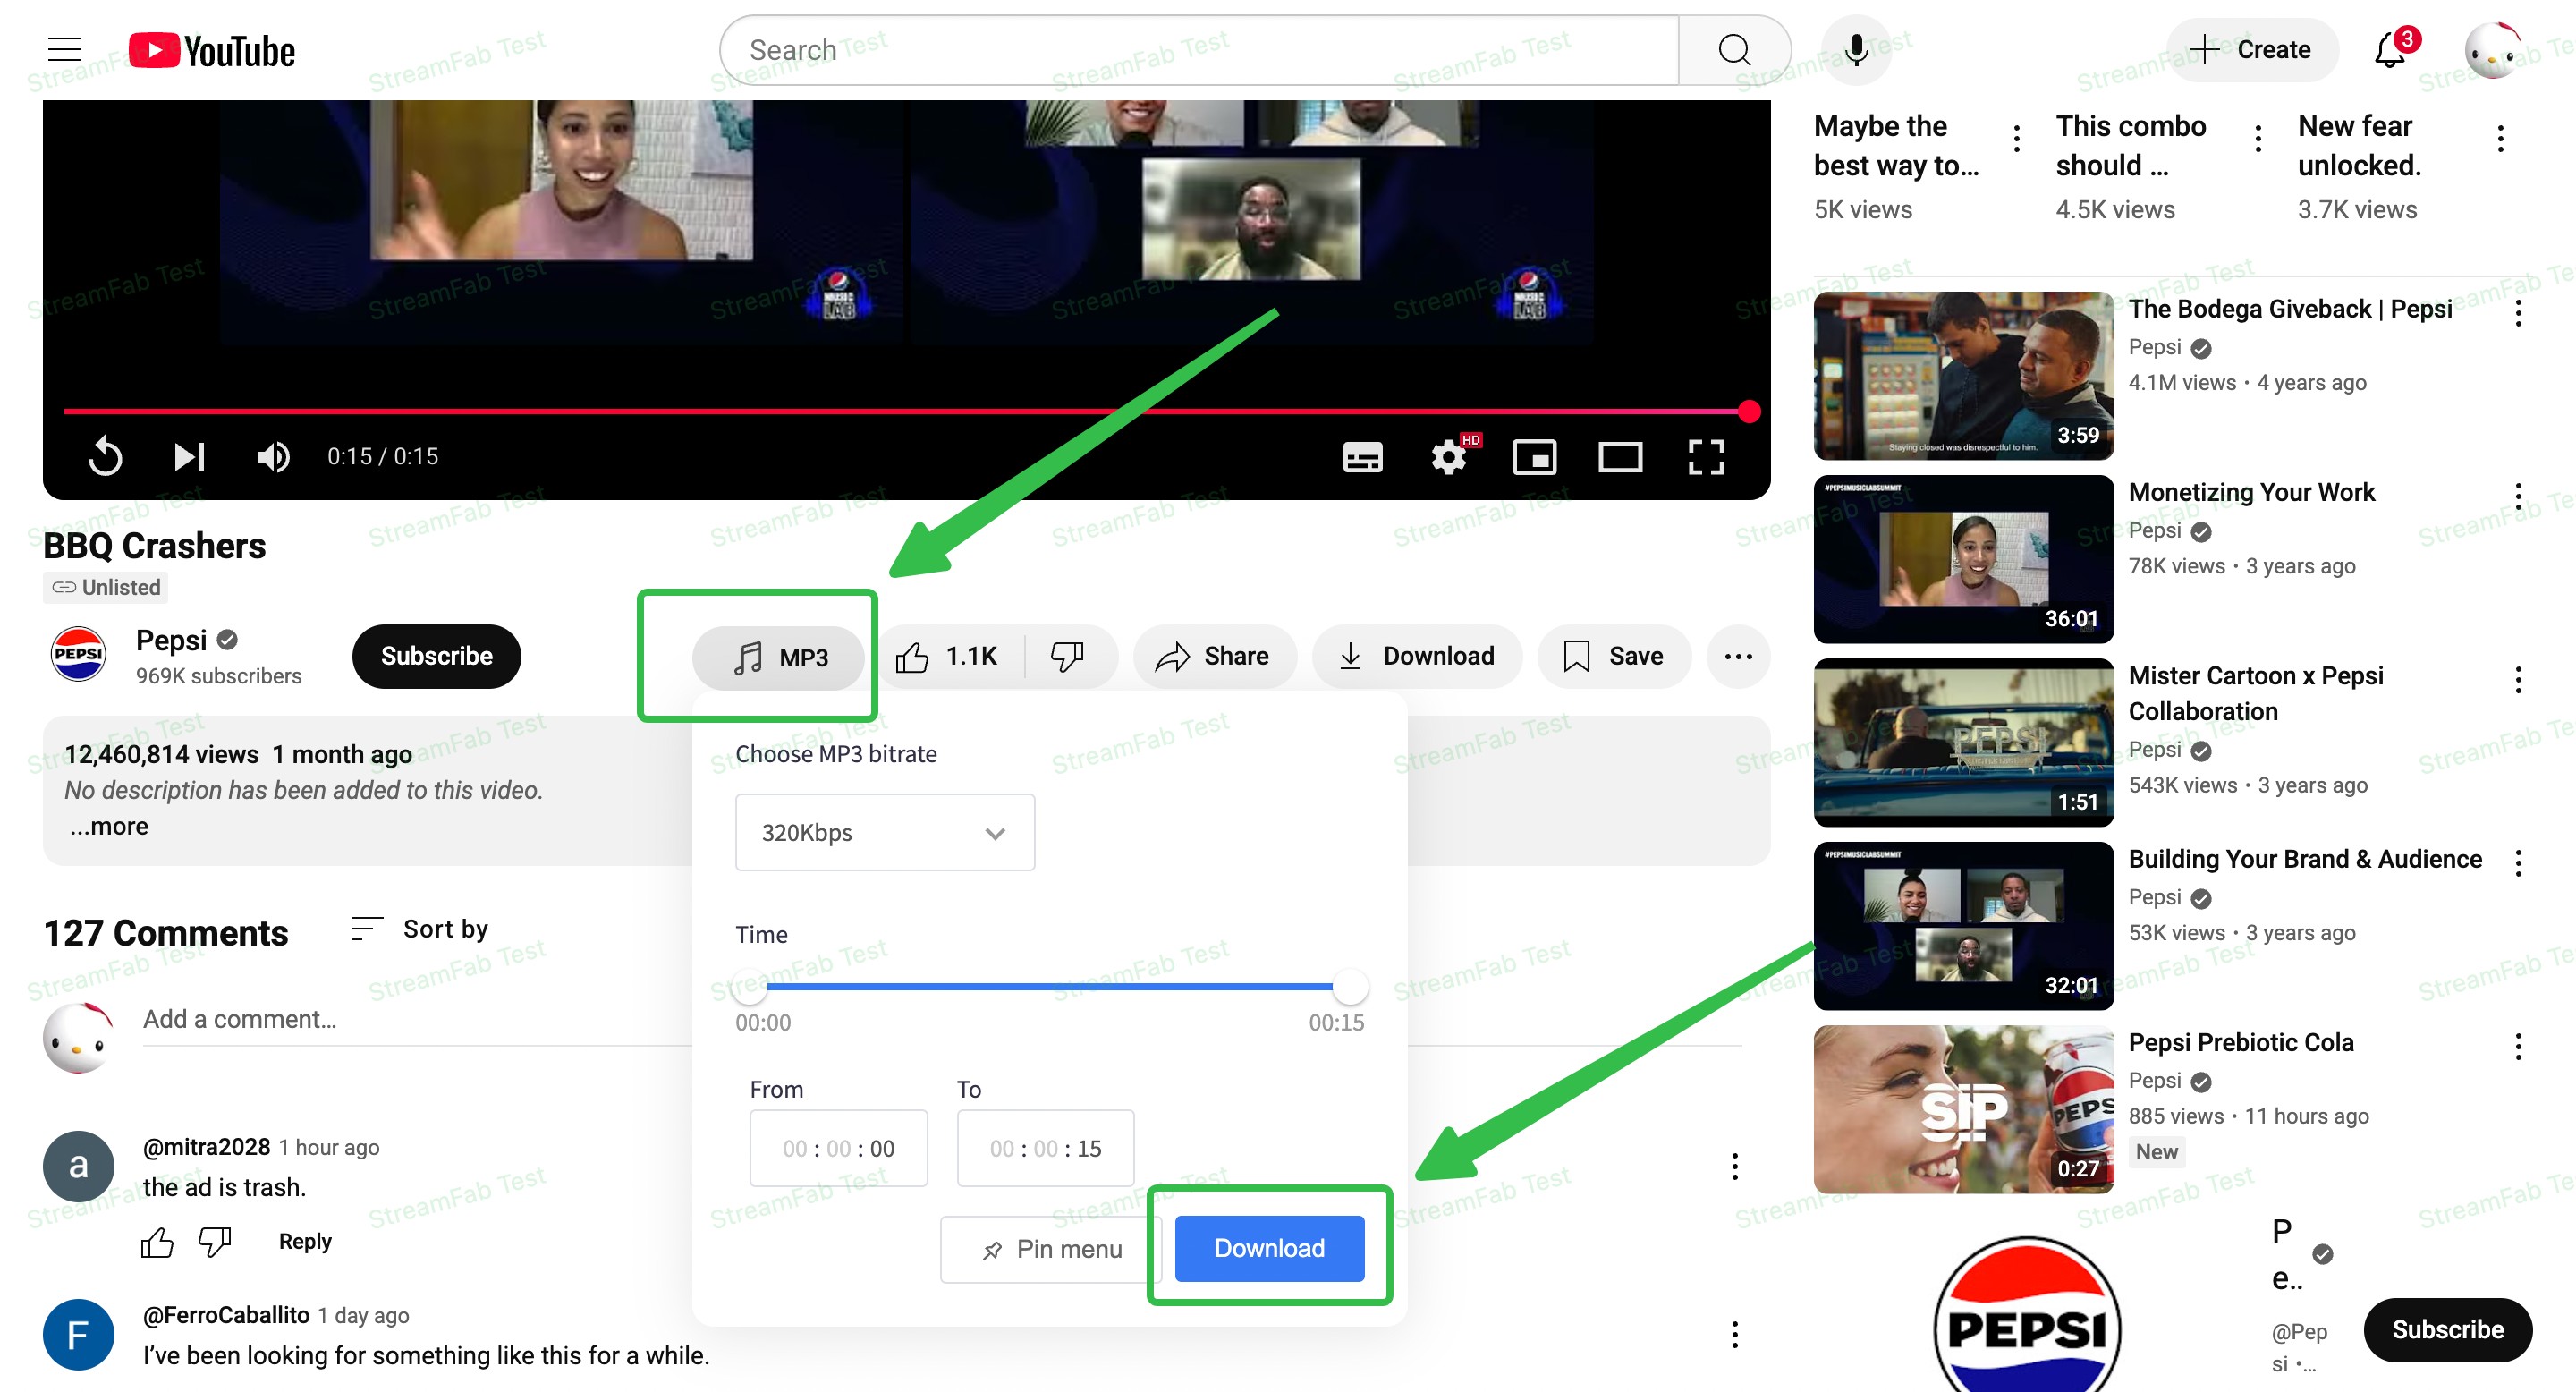2576x1392 pixels.
Task: Reply to @mitra2028's comment
Action: pos(305,1242)
